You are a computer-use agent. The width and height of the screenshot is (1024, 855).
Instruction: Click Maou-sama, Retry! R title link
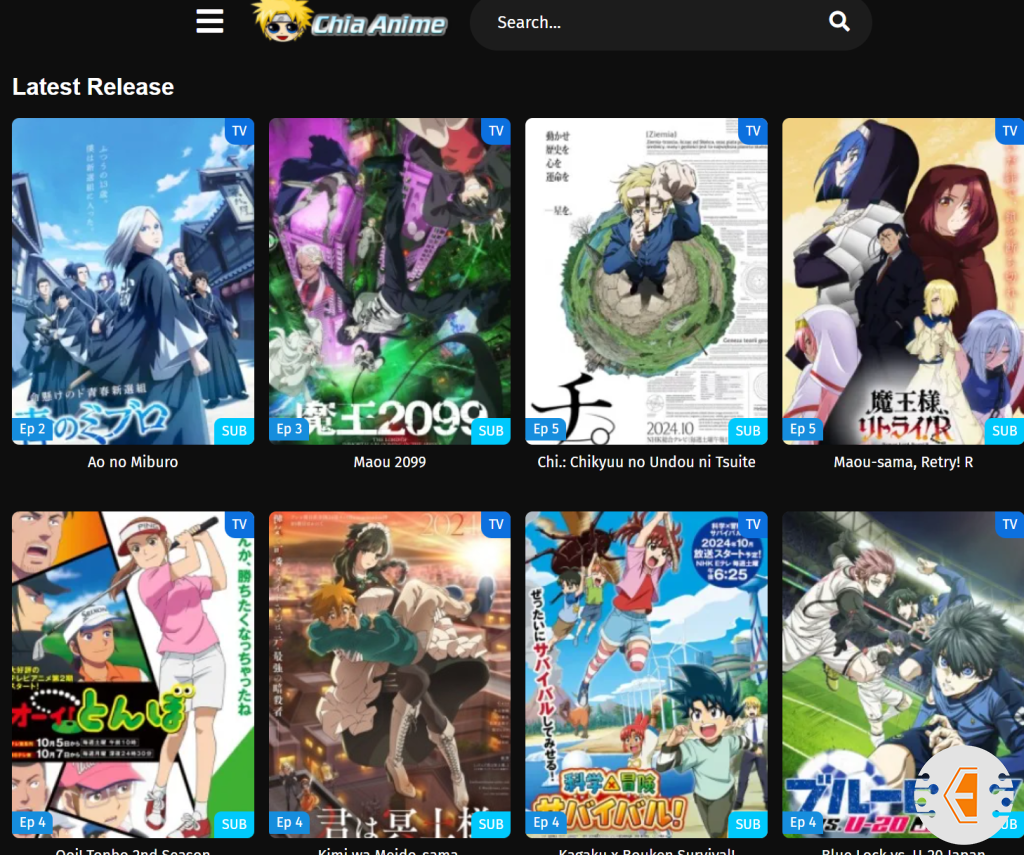tap(902, 462)
